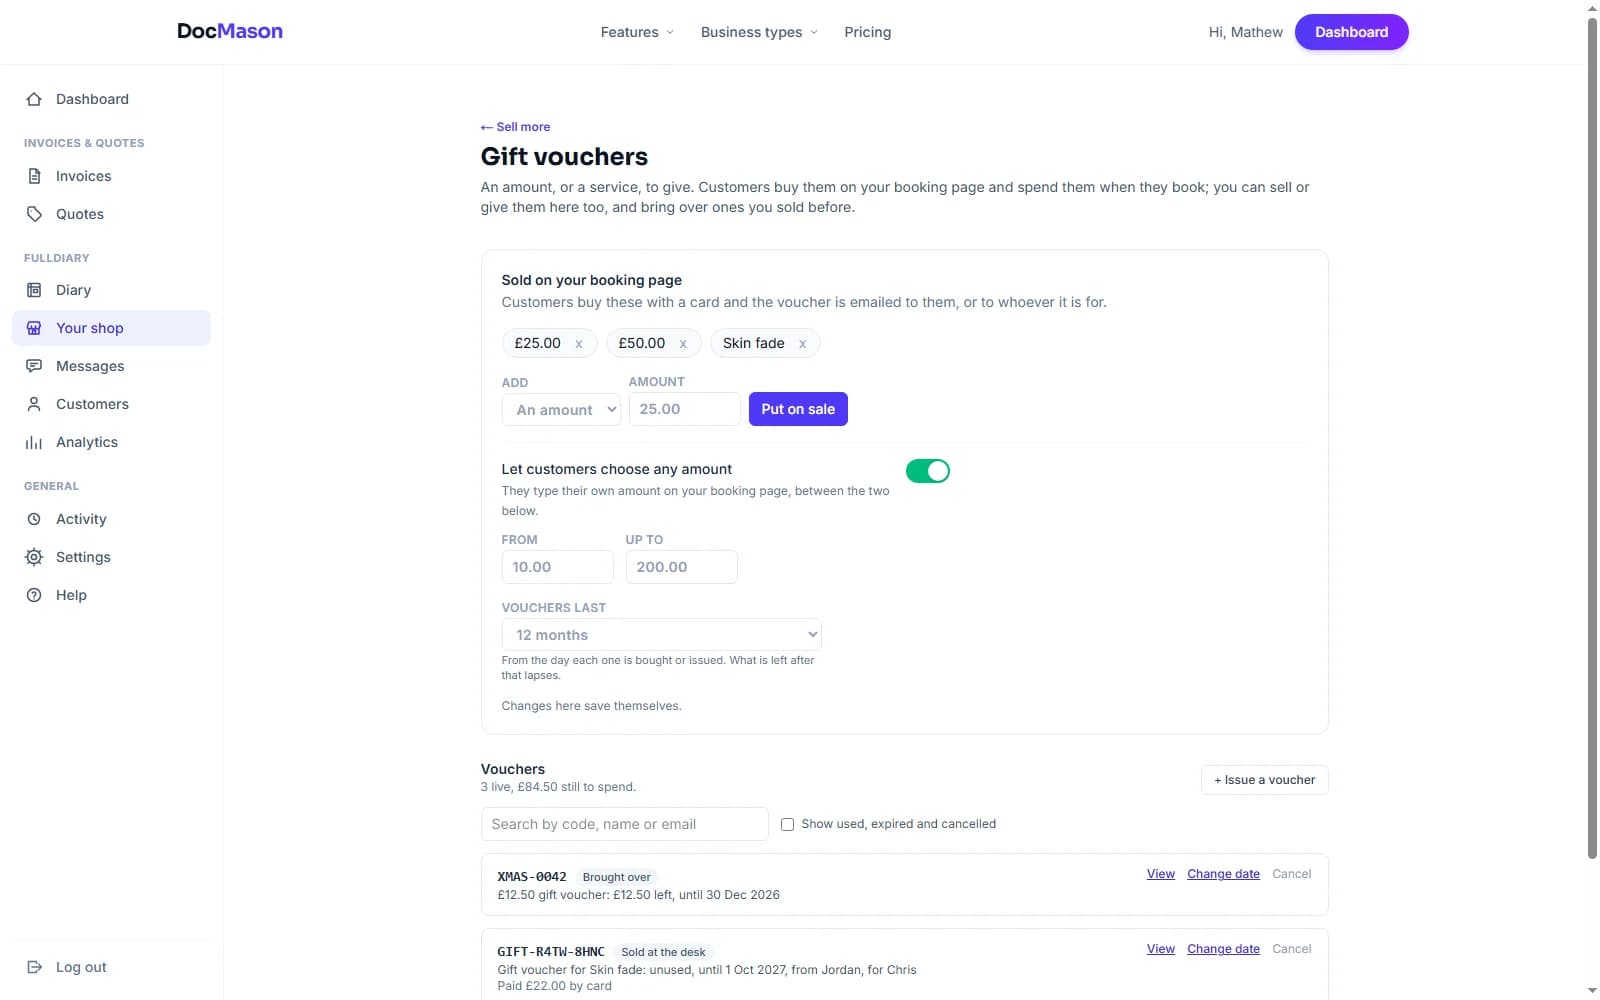The height and width of the screenshot is (1000, 1600).
Task: Click the Your shop storefront icon
Action: tap(34, 328)
